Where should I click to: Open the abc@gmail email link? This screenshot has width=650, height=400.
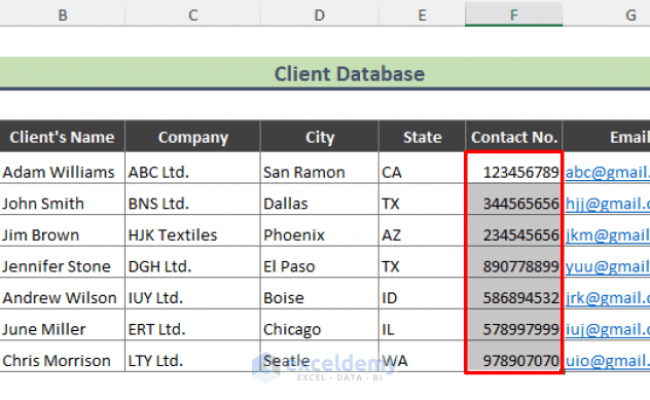(607, 172)
